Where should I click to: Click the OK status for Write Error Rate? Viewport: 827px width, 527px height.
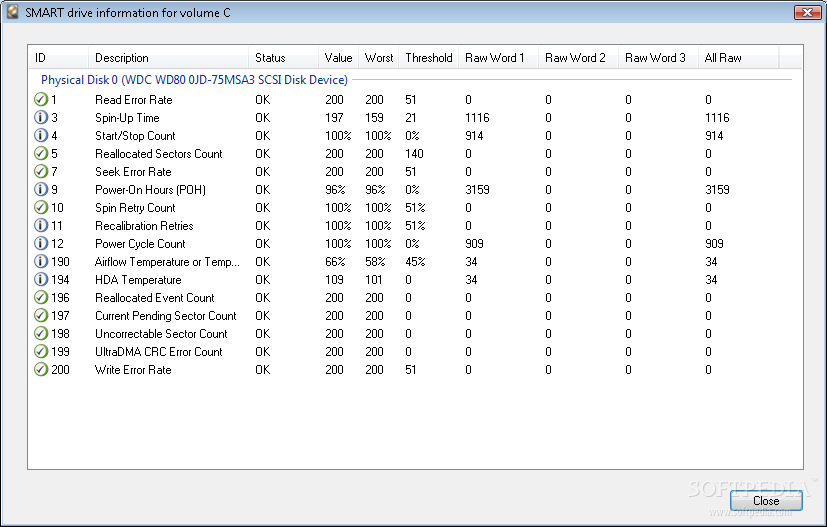263,370
